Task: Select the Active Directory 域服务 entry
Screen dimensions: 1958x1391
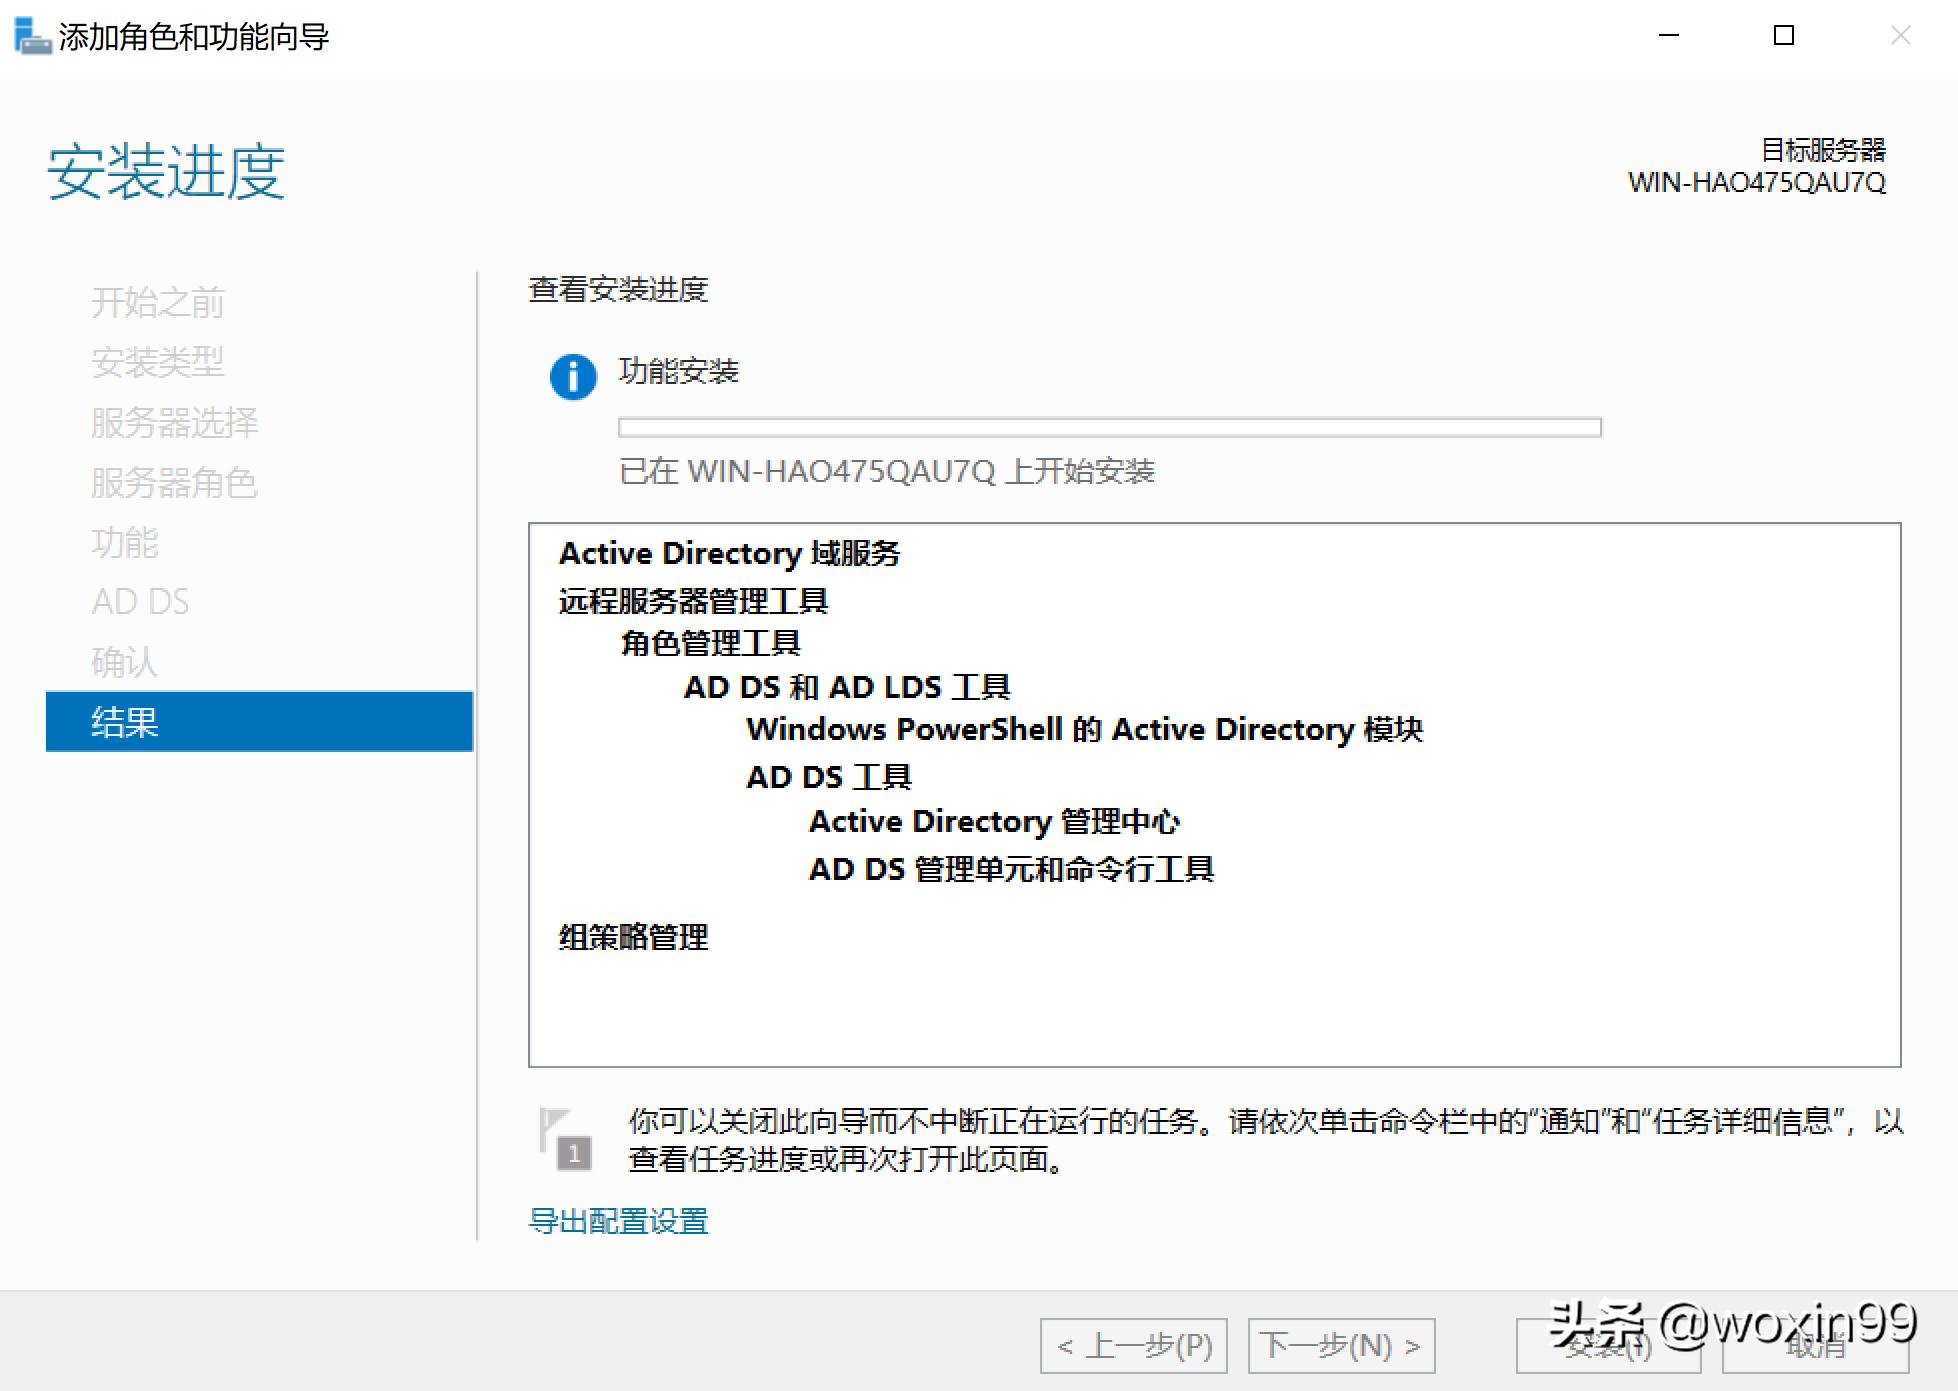Action: click(729, 553)
